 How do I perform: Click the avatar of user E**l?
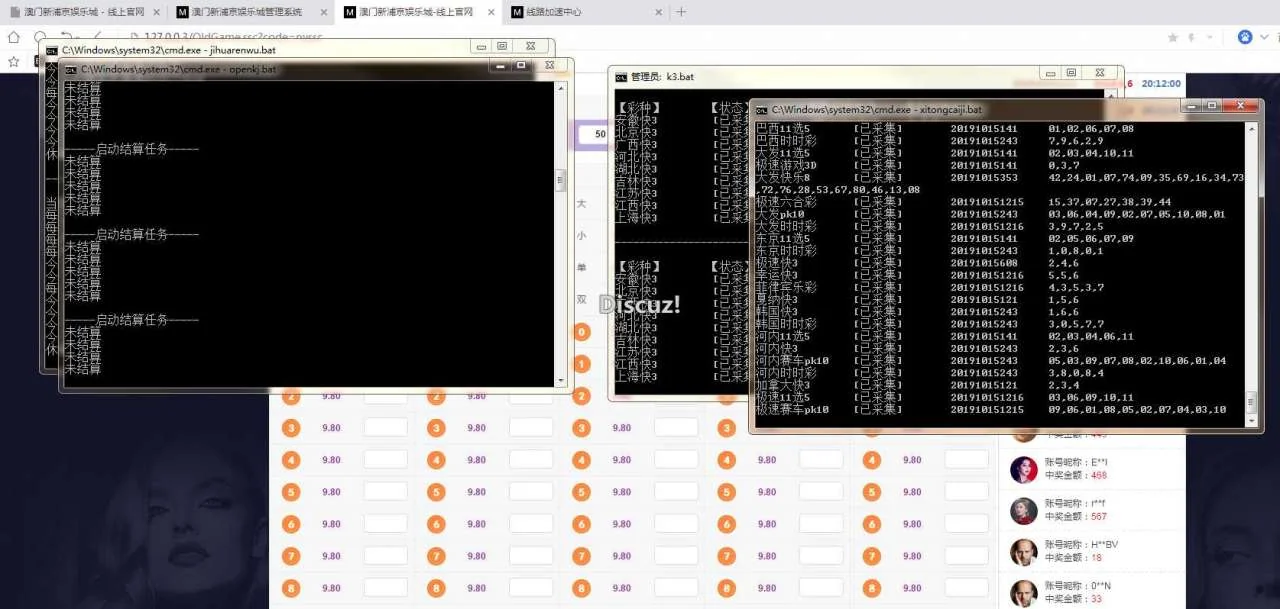1023,469
